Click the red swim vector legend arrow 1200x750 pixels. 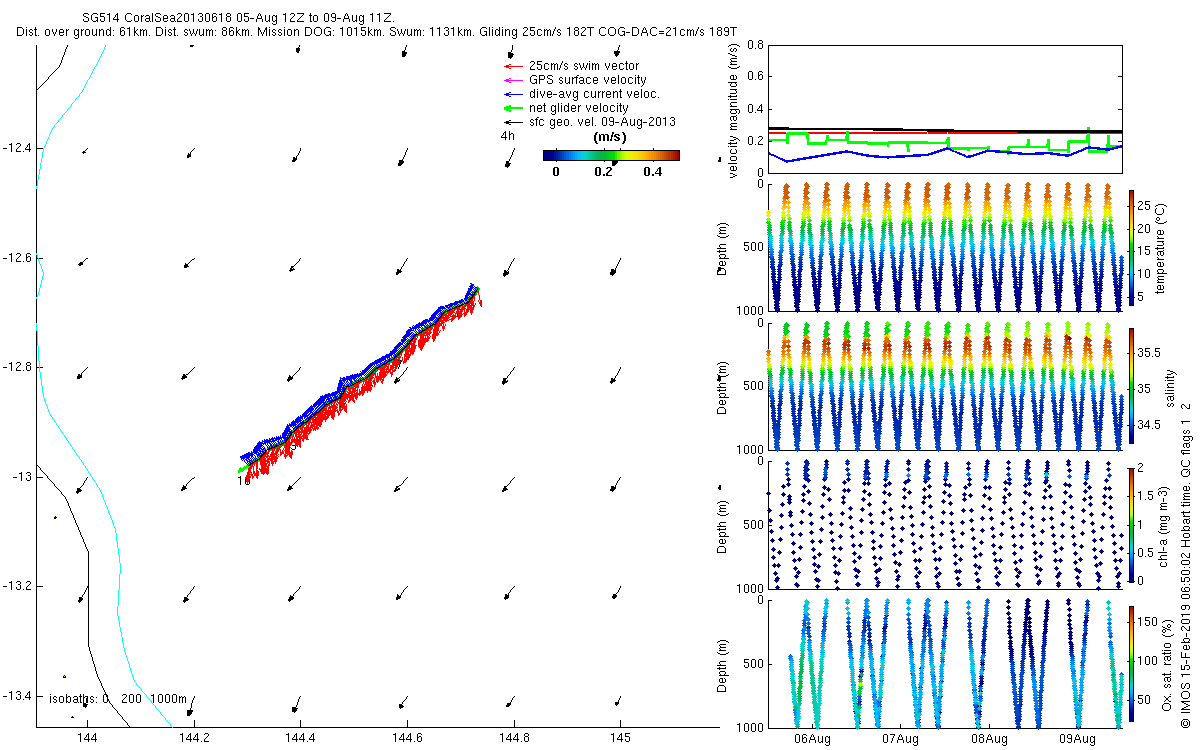pos(511,66)
